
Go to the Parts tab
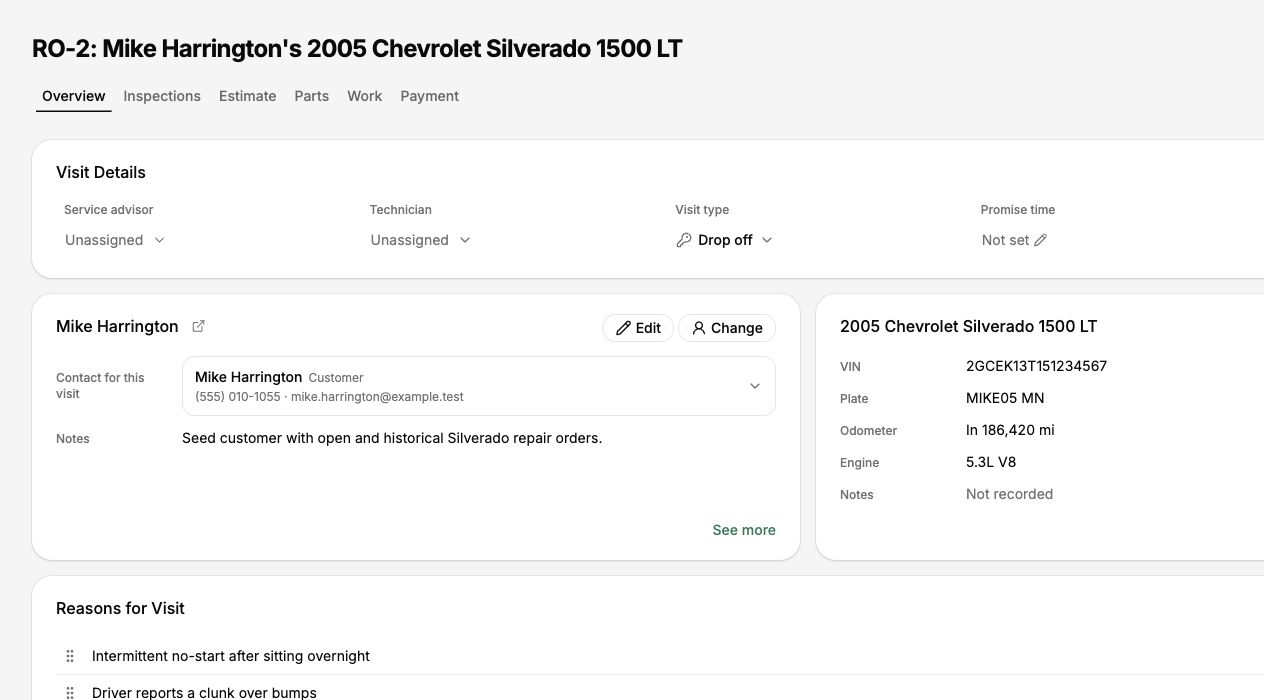tap(312, 96)
